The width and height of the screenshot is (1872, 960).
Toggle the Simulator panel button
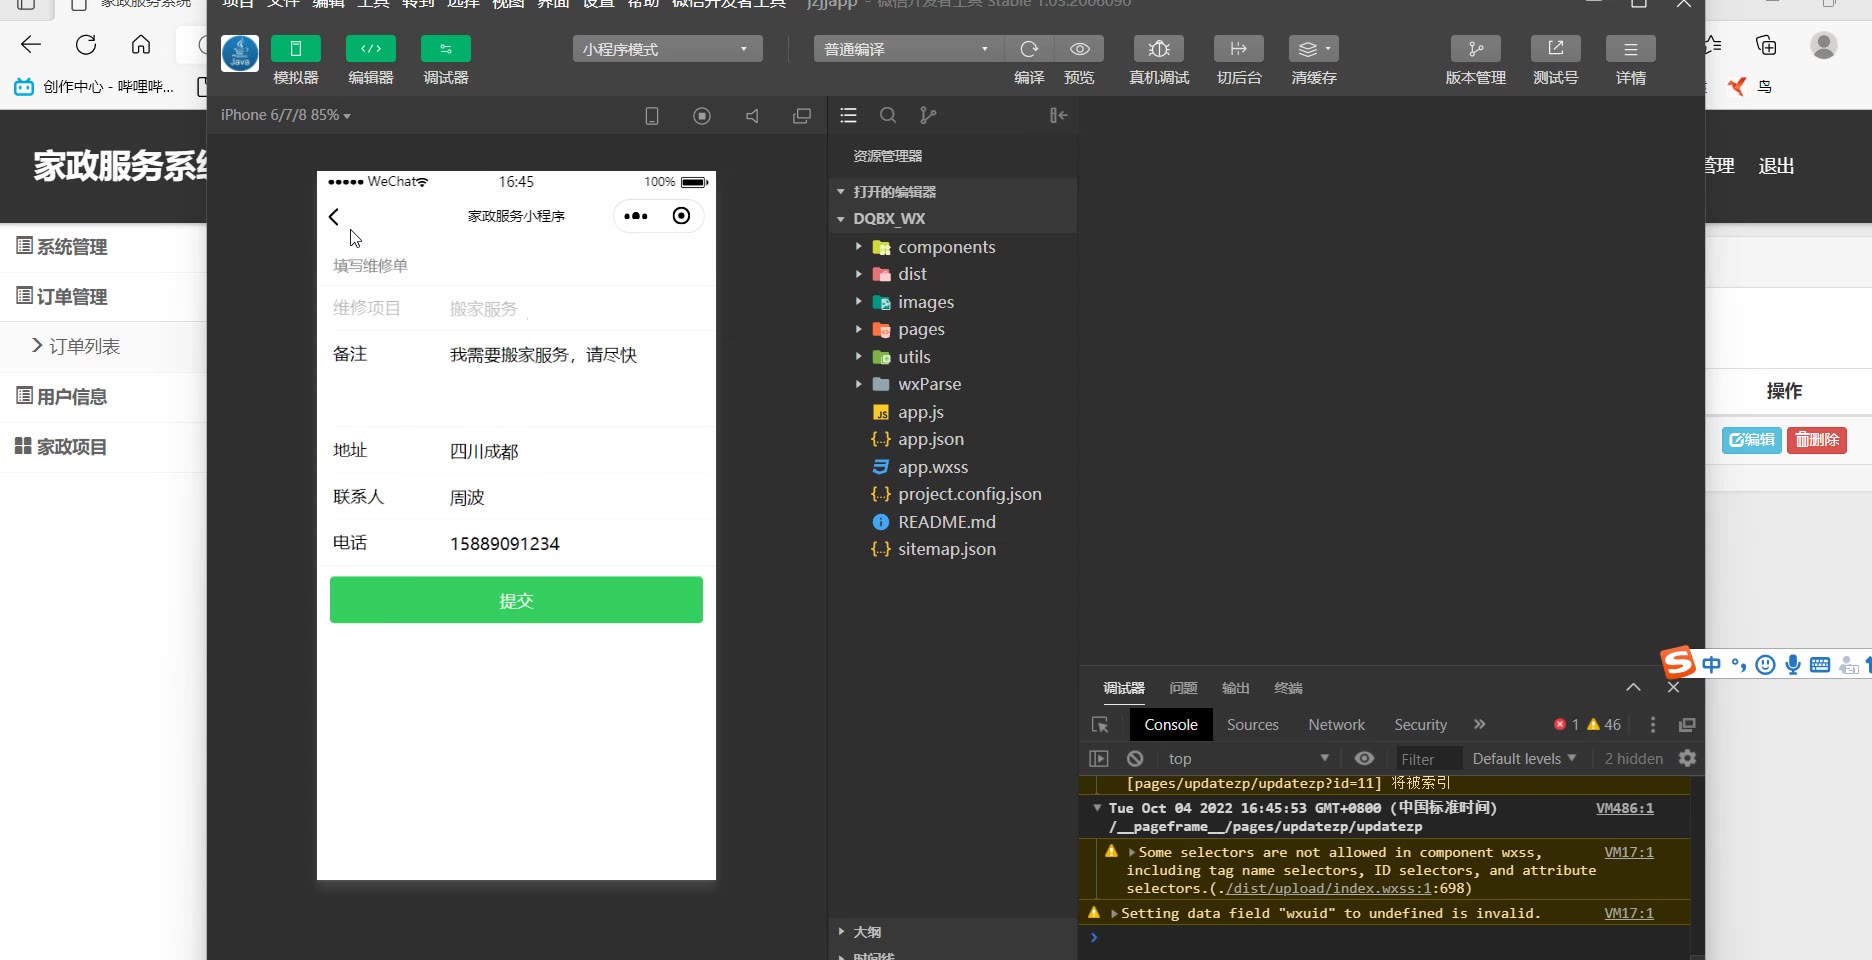[295, 49]
